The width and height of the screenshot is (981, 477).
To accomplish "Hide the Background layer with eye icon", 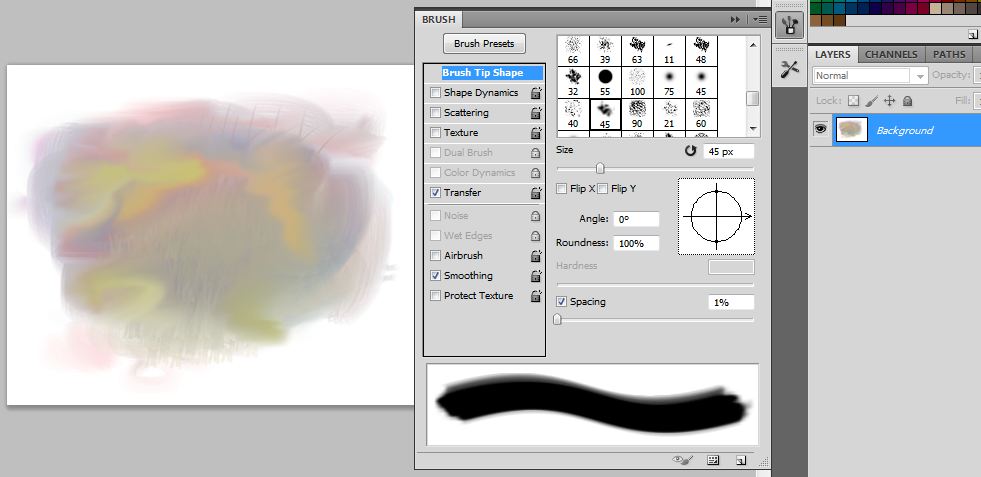I will [x=820, y=130].
